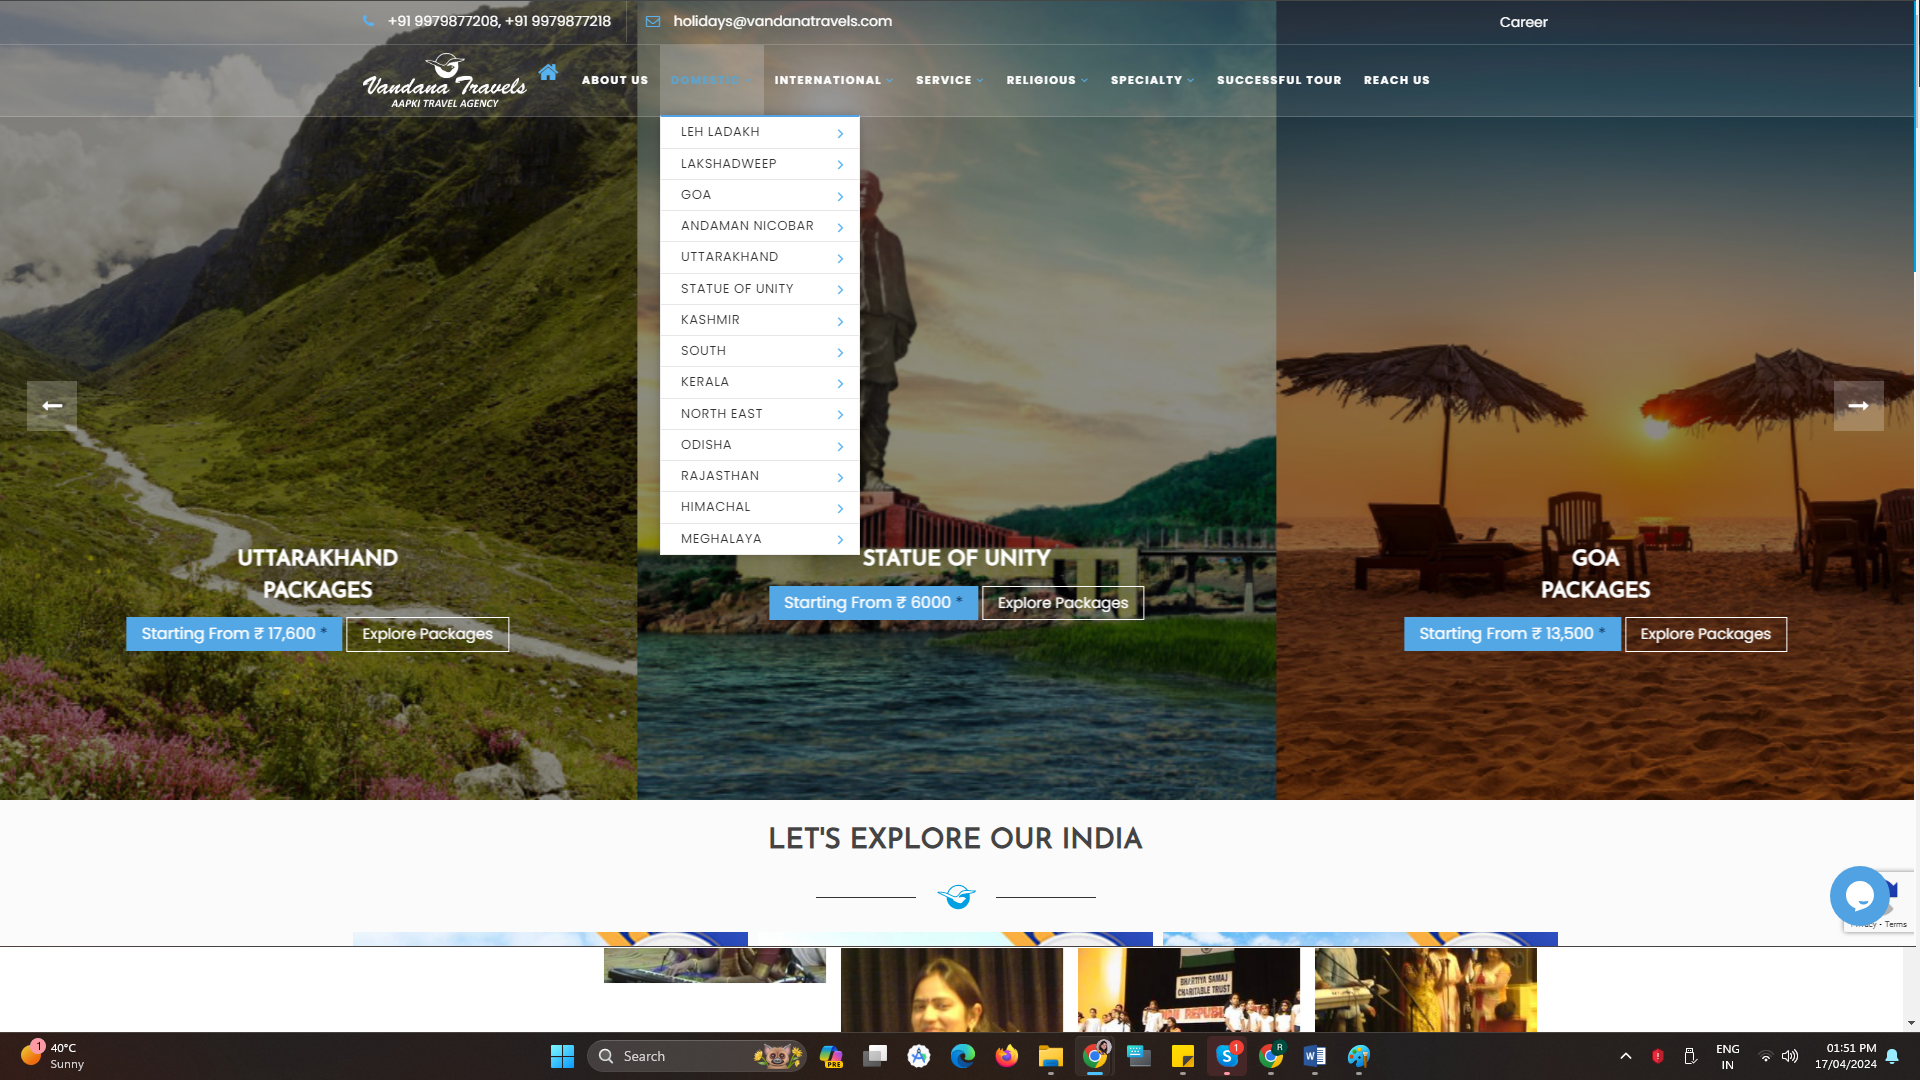Screen dimensions: 1920x1080
Task: Expand the Specialty dropdown menu
Action: pos(1152,80)
